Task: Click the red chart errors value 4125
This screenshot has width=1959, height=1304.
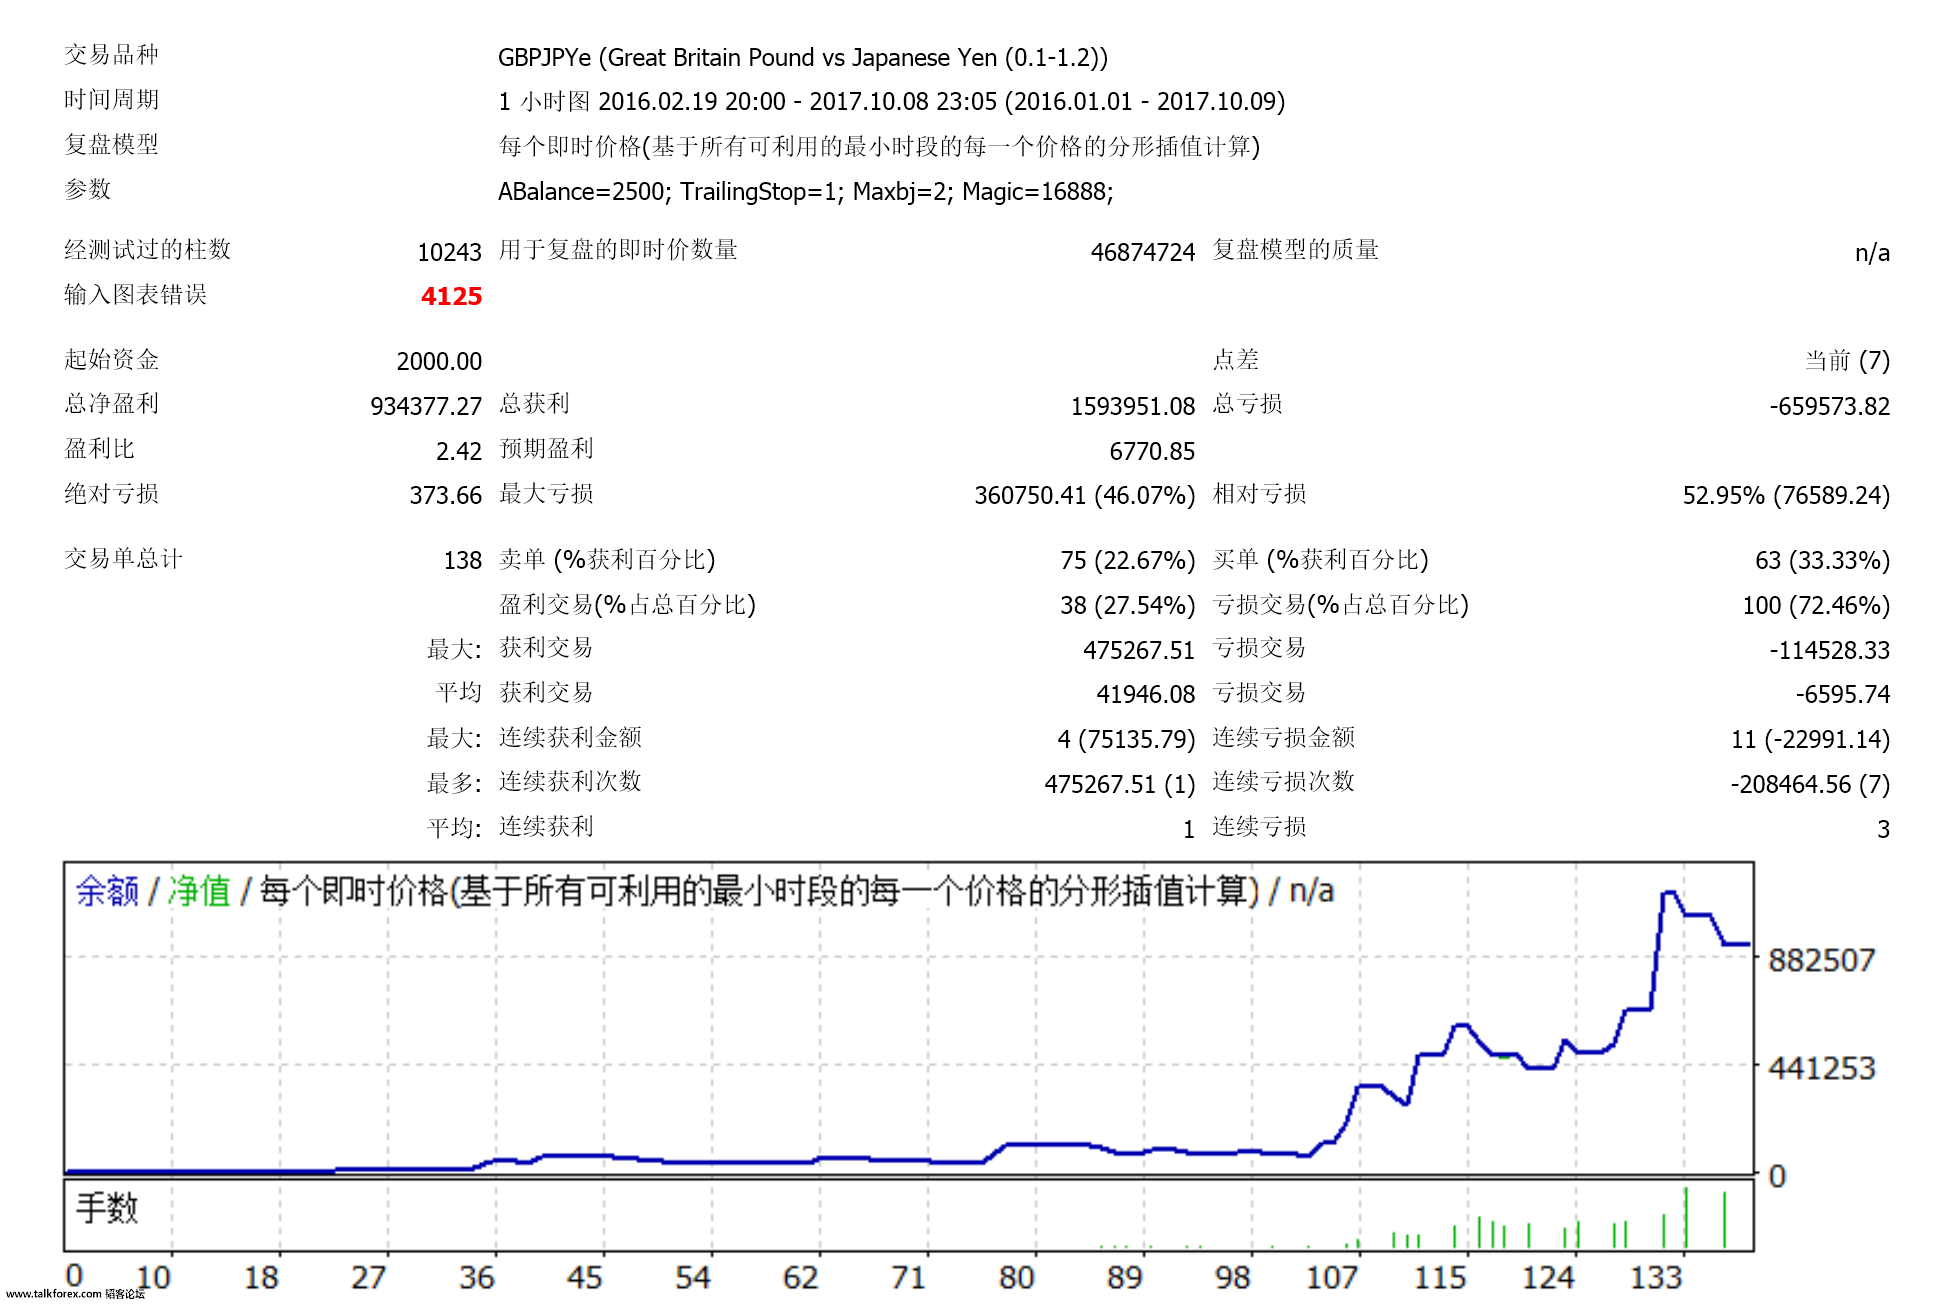Action: pos(451,296)
